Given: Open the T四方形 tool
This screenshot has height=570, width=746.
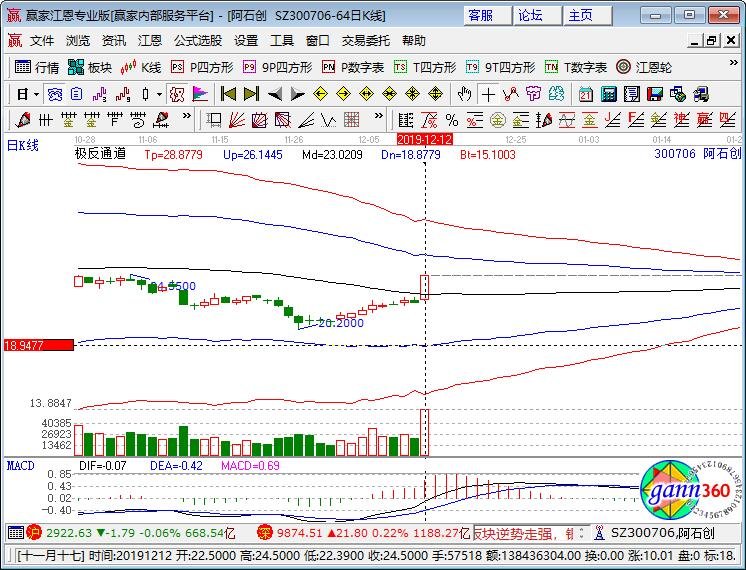Looking at the screenshot, I should tap(425, 68).
